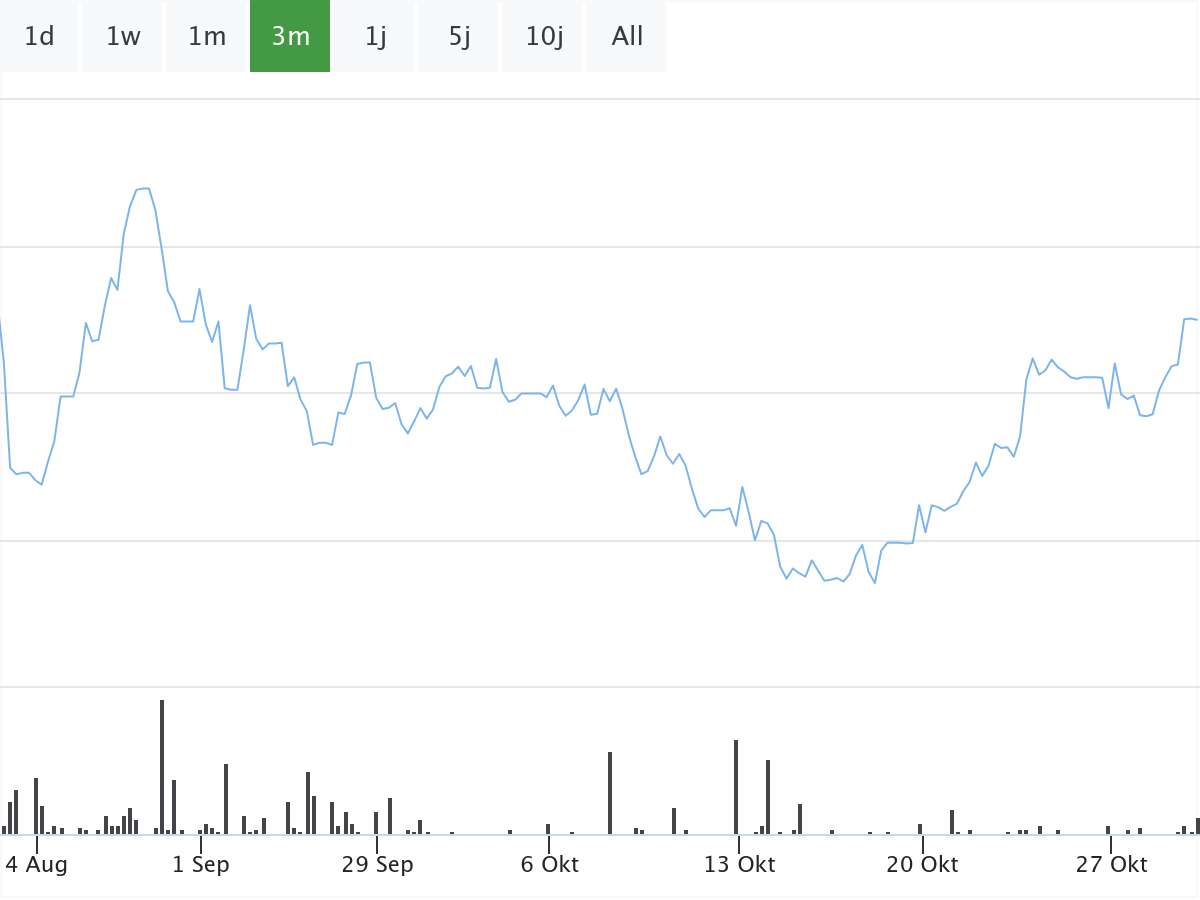The width and height of the screenshot is (1200, 900).
Task: Switch chart to 1j range
Action: (375, 36)
